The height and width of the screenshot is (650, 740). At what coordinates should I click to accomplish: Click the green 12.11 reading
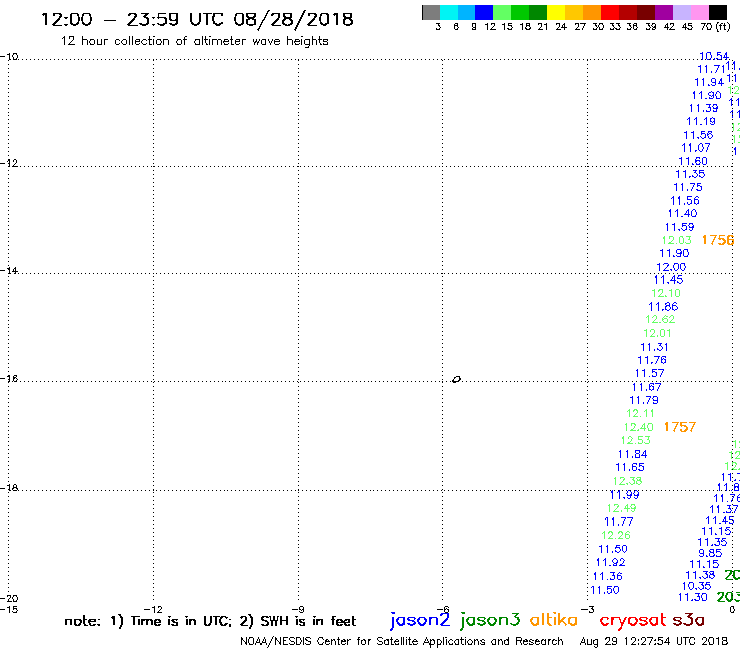point(640,414)
